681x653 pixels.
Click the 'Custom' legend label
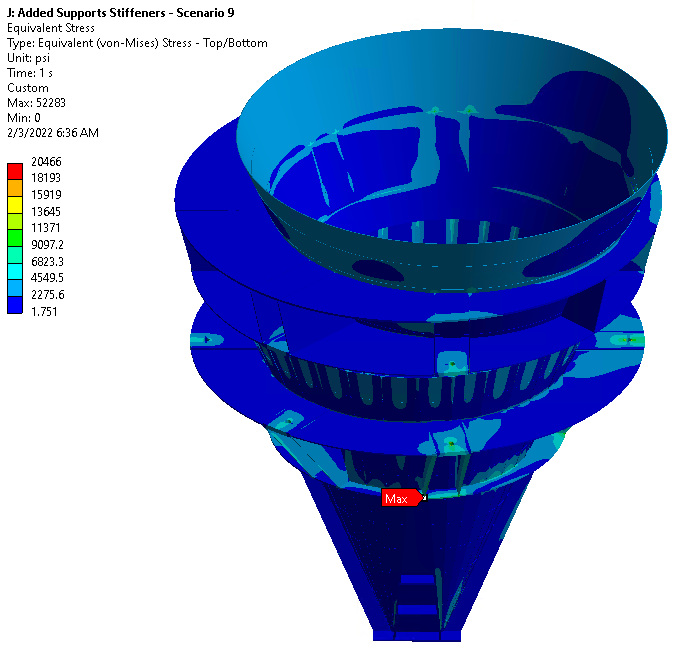(x=28, y=88)
